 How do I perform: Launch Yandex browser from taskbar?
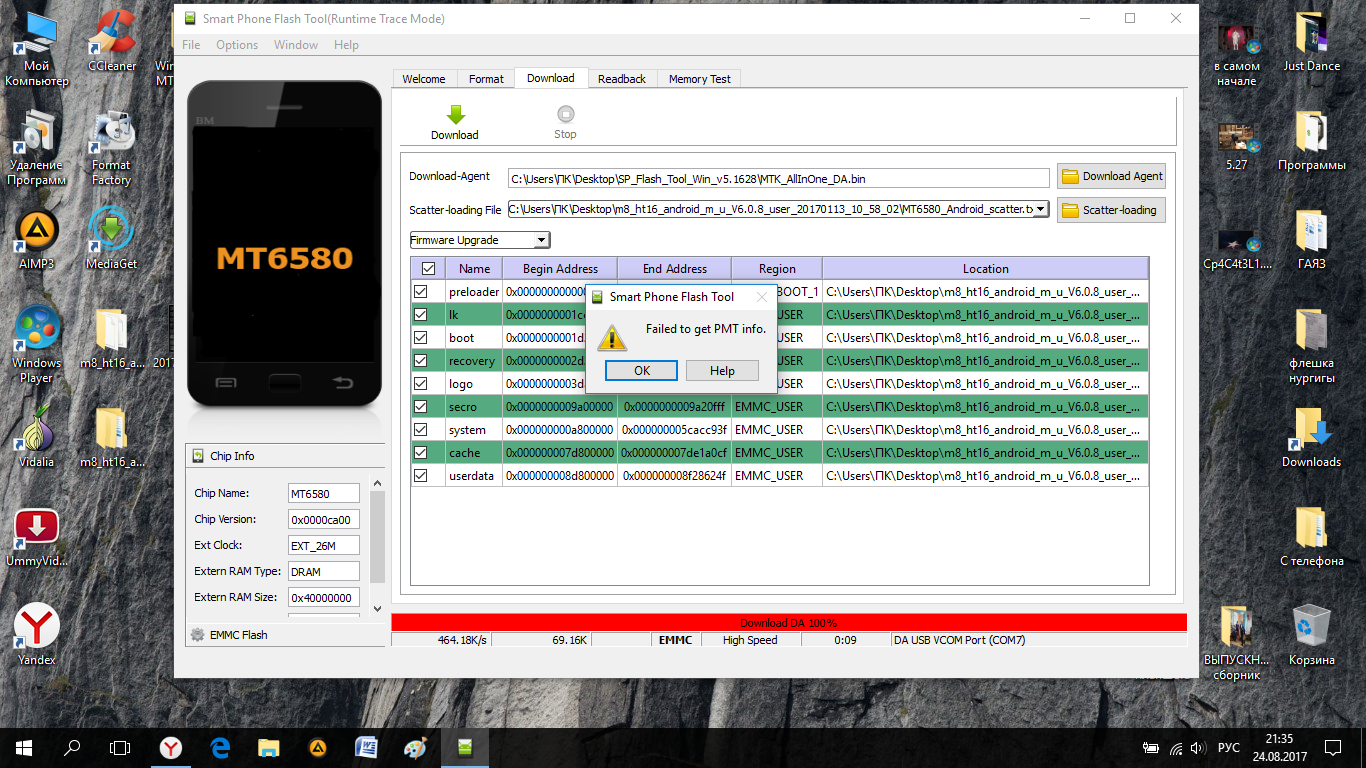(x=171, y=747)
